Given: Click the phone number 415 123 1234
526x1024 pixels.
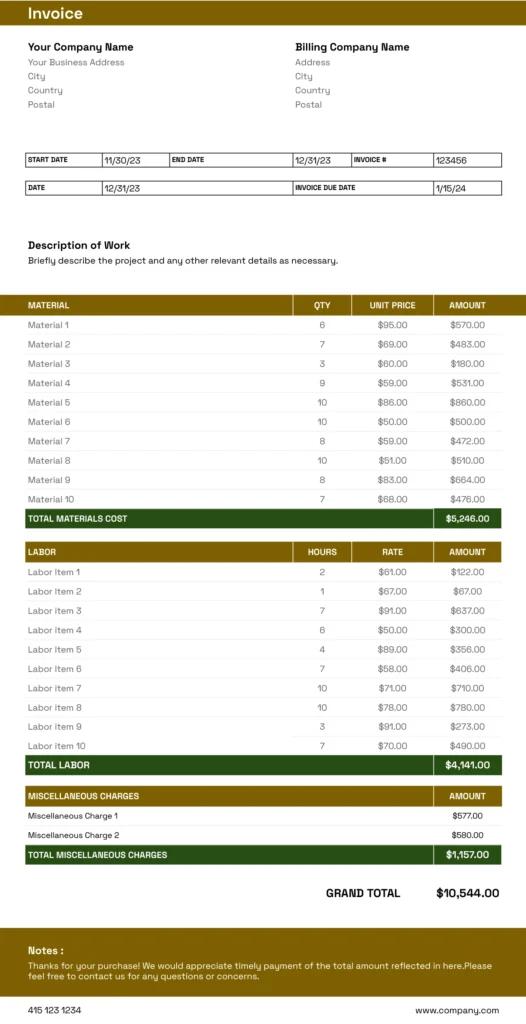Looking at the screenshot, I should point(55,1010).
